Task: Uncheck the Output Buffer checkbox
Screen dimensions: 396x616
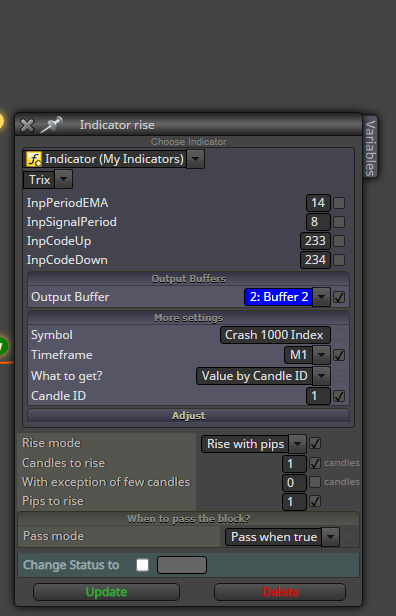Action: pyautogui.click(x=339, y=297)
